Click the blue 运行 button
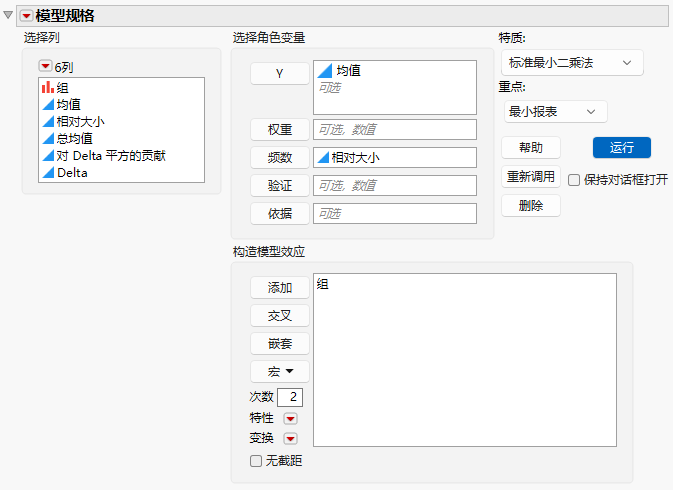The image size is (673, 490). [x=621, y=148]
